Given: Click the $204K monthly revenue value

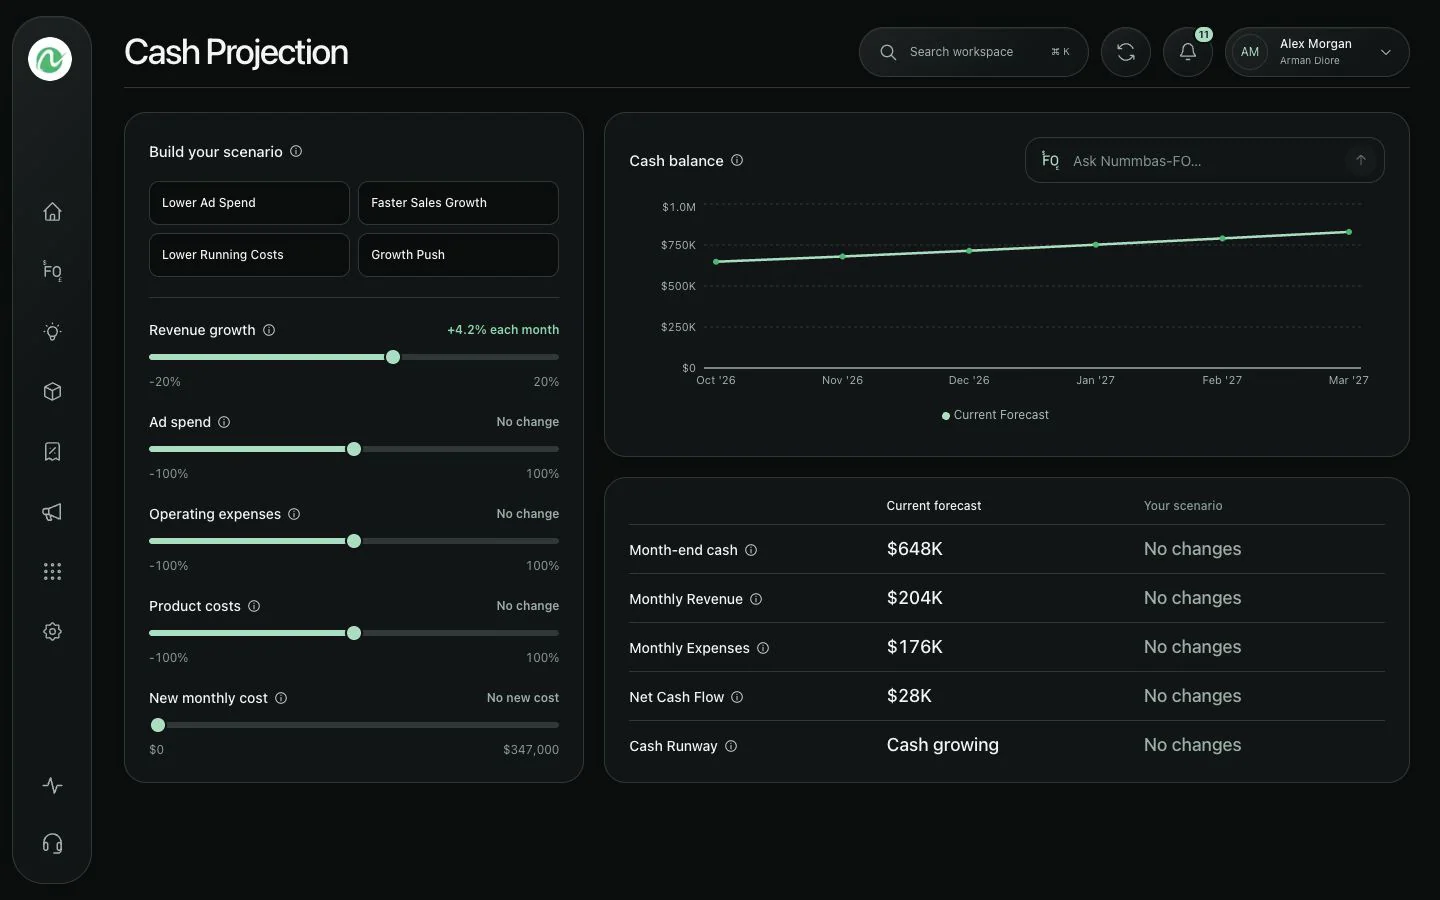Looking at the screenshot, I should [915, 598].
